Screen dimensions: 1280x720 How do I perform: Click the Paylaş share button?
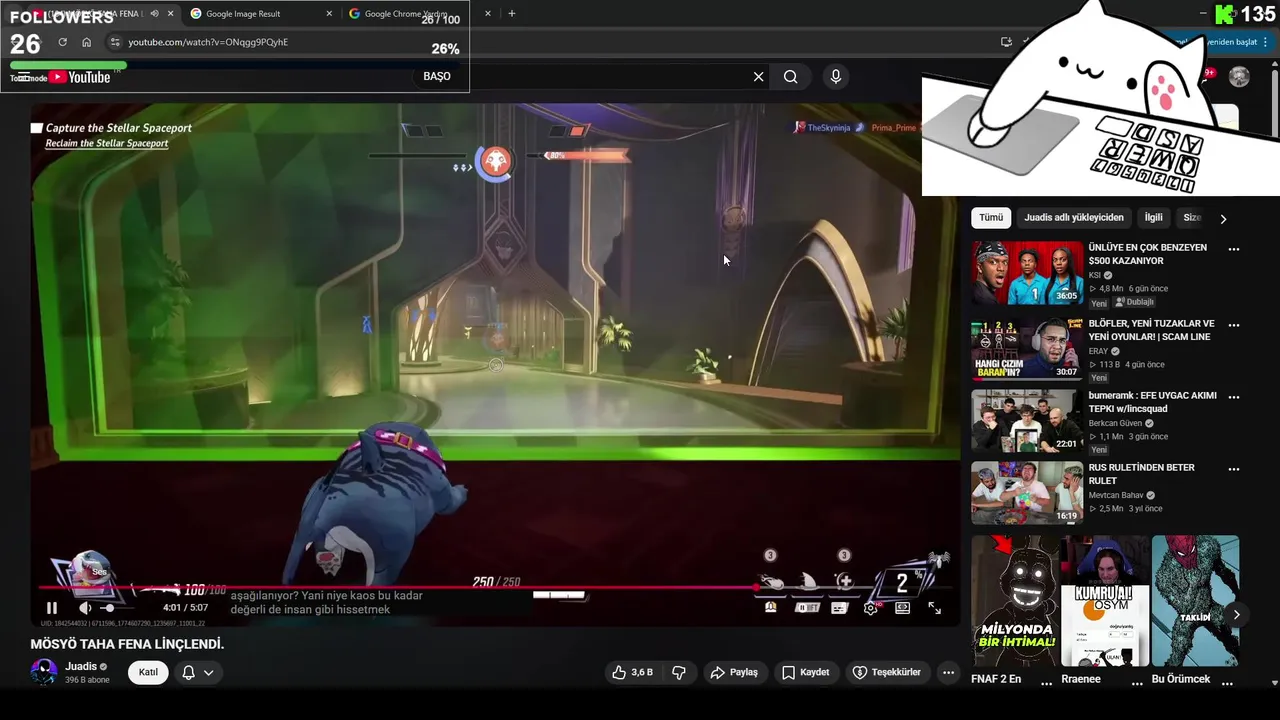[734, 672]
